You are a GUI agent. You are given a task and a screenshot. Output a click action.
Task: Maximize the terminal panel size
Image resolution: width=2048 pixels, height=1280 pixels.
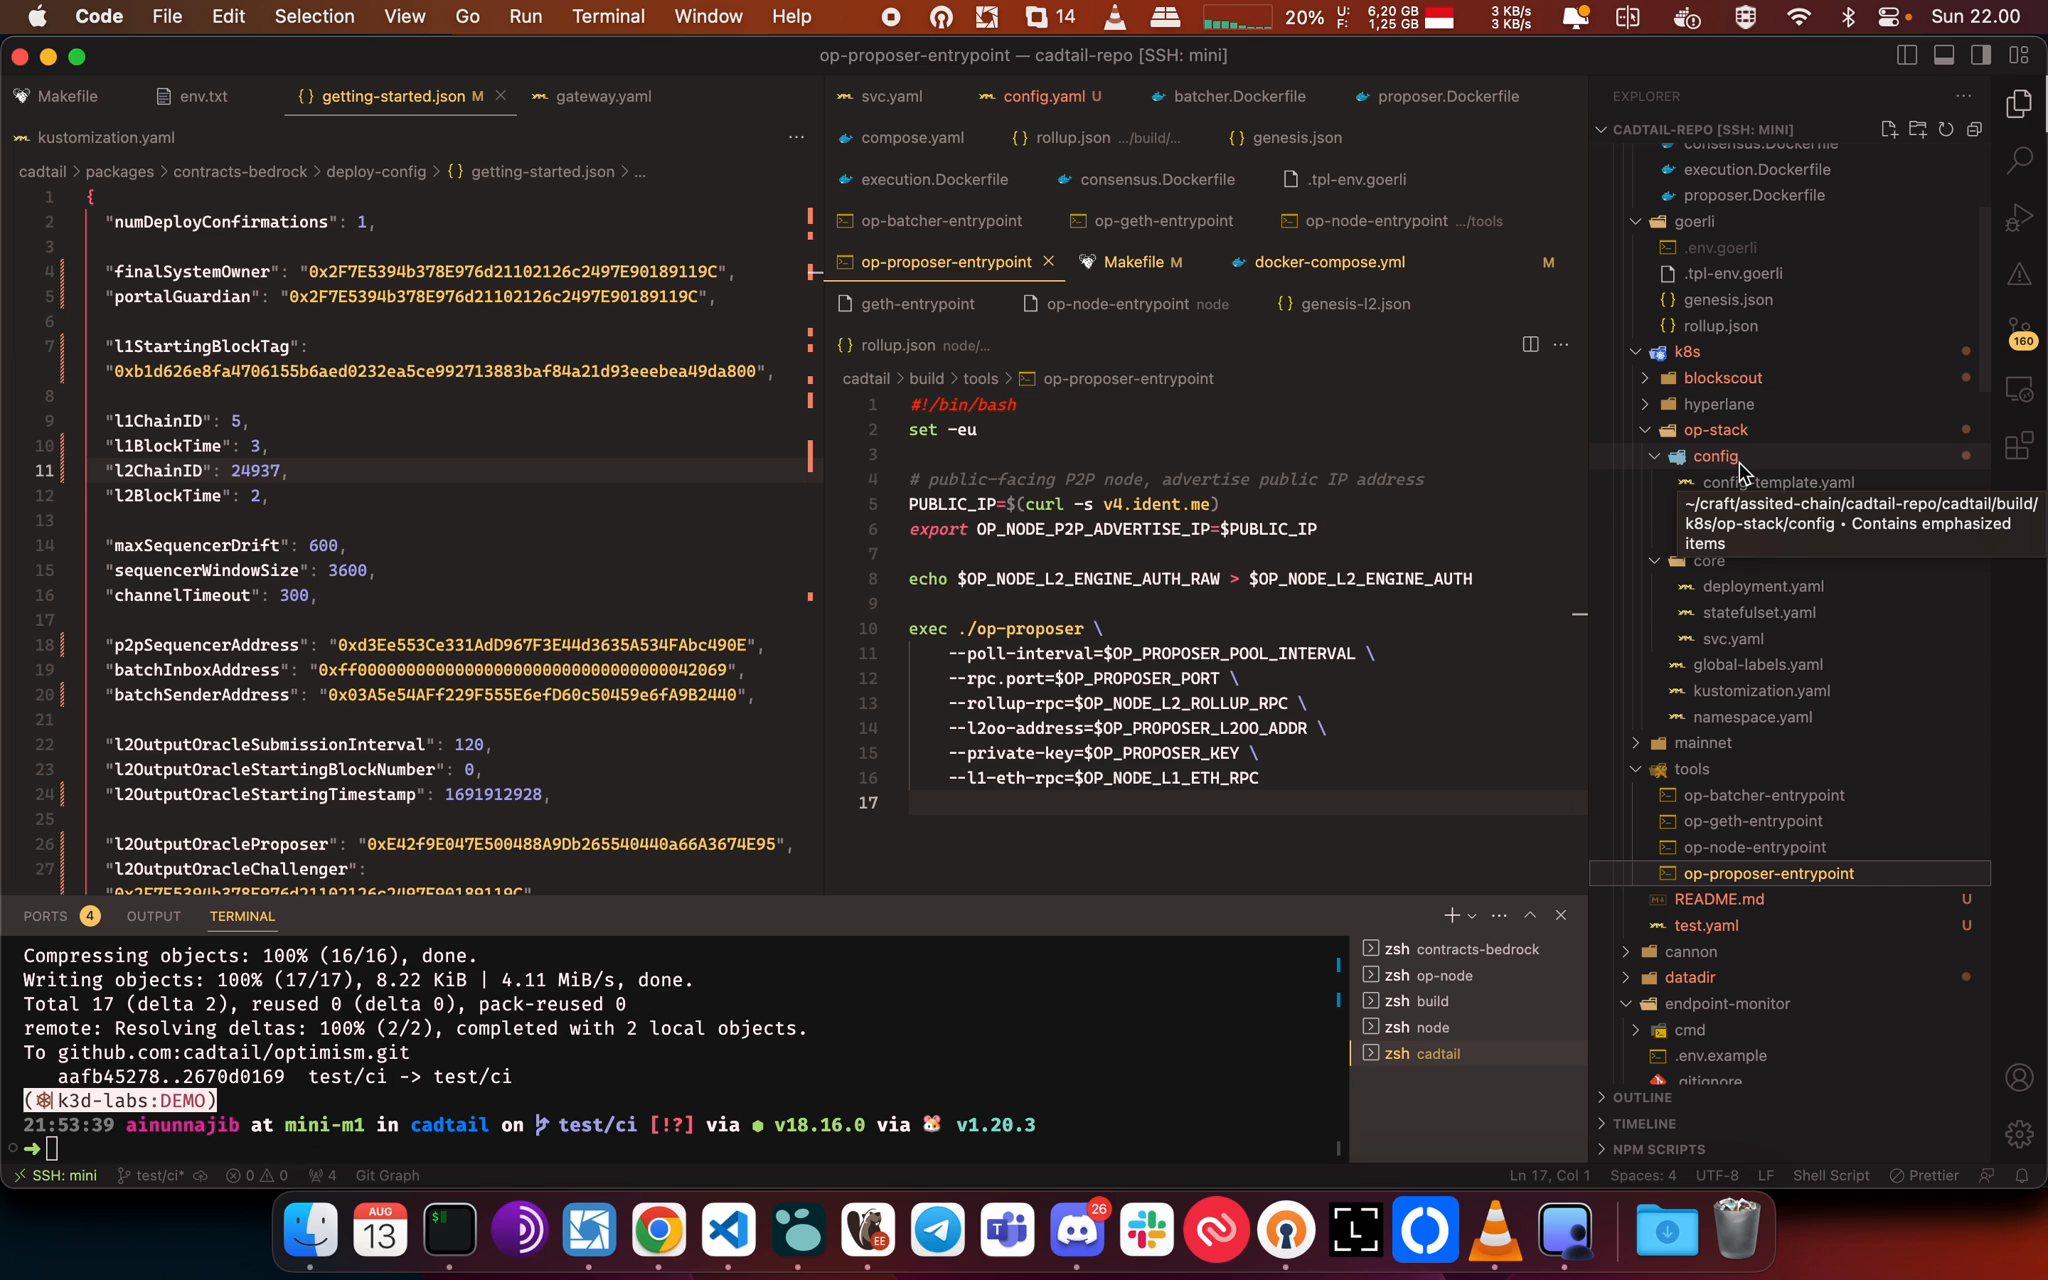click(1530, 915)
